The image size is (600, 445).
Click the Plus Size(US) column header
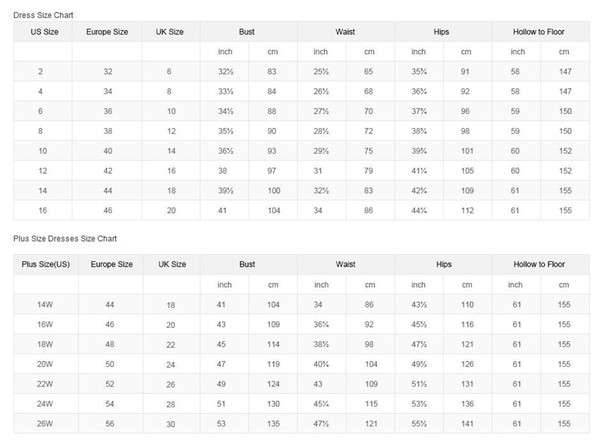tap(46, 264)
